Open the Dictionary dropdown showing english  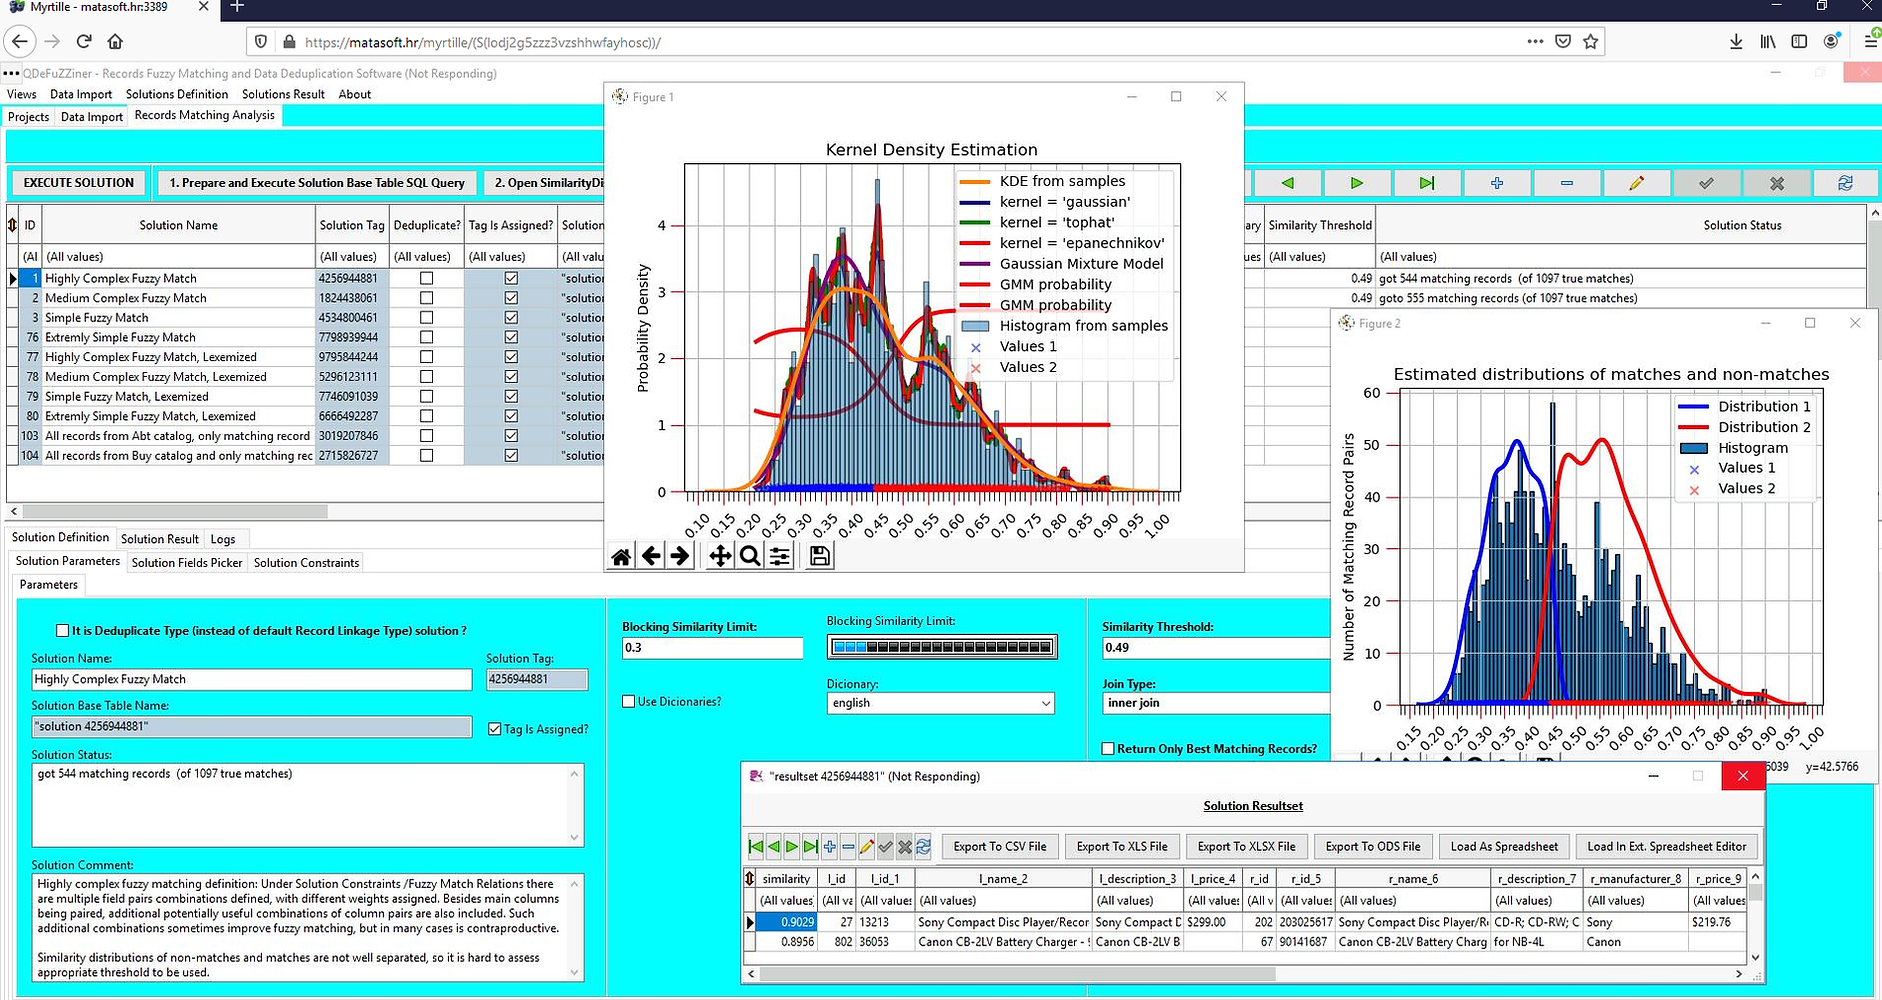(x=940, y=703)
